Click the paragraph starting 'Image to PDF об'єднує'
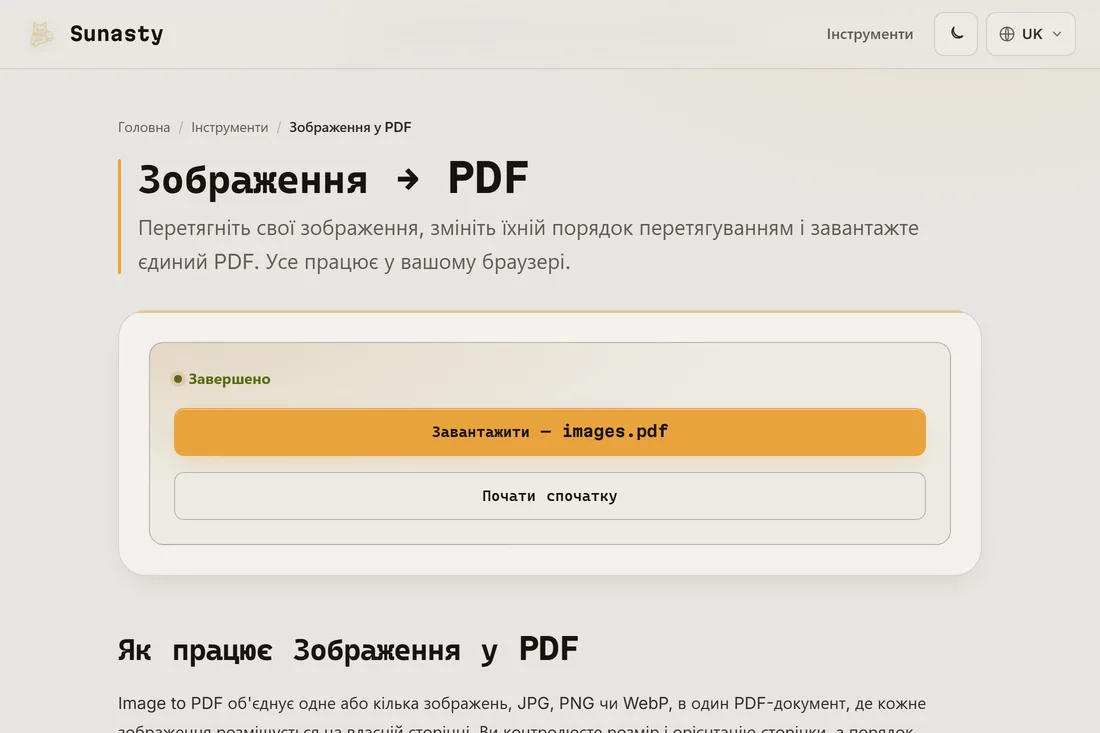The width and height of the screenshot is (1100, 733). [522, 715]
